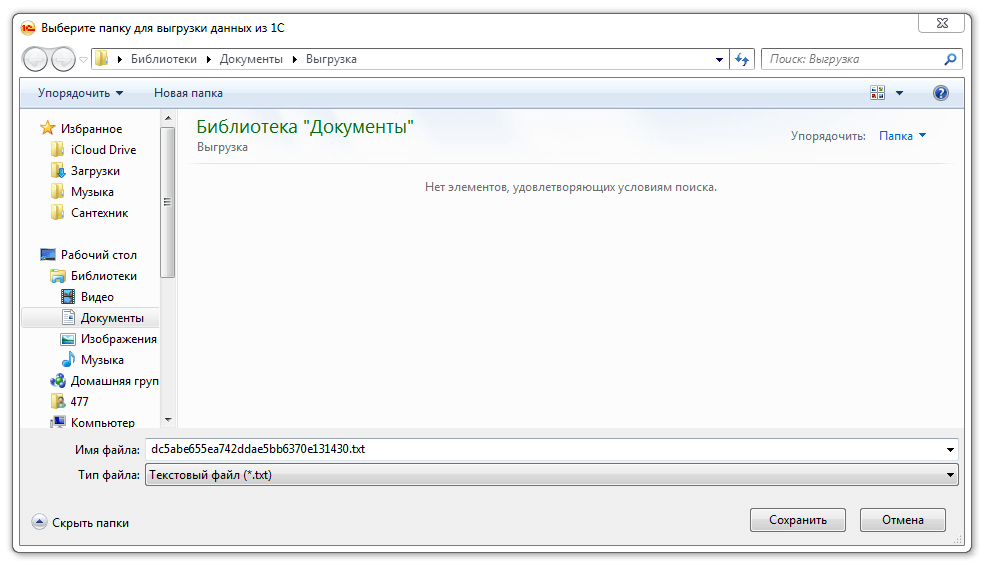
Task: Open the Упорядочить menu
Action: point(80,93)
